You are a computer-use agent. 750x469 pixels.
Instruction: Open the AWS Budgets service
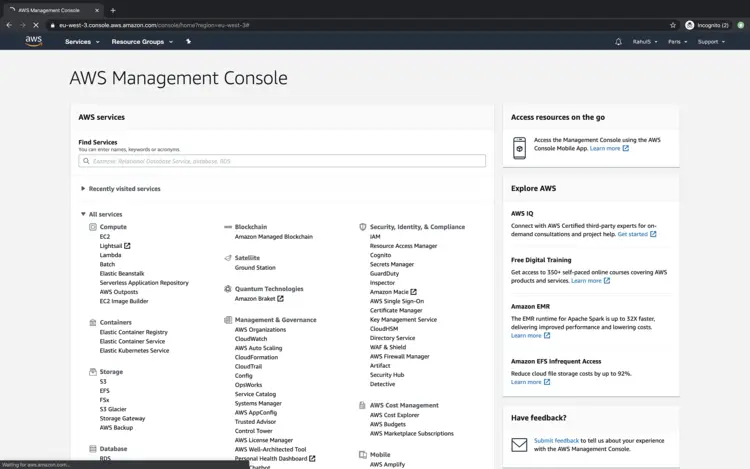(x=388, y=424)
